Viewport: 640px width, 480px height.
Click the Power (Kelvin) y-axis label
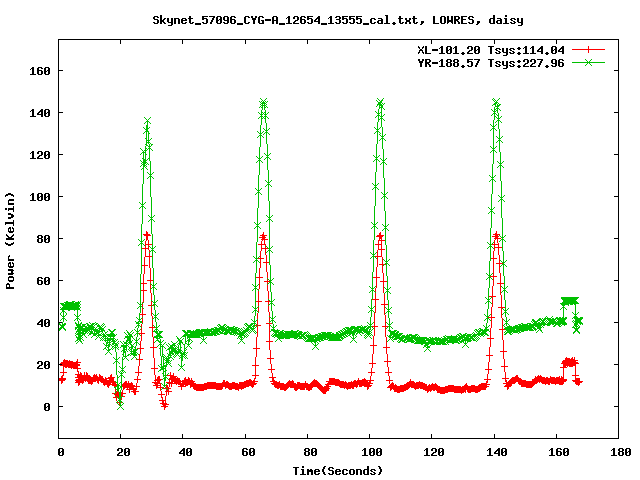pos(10,241)
